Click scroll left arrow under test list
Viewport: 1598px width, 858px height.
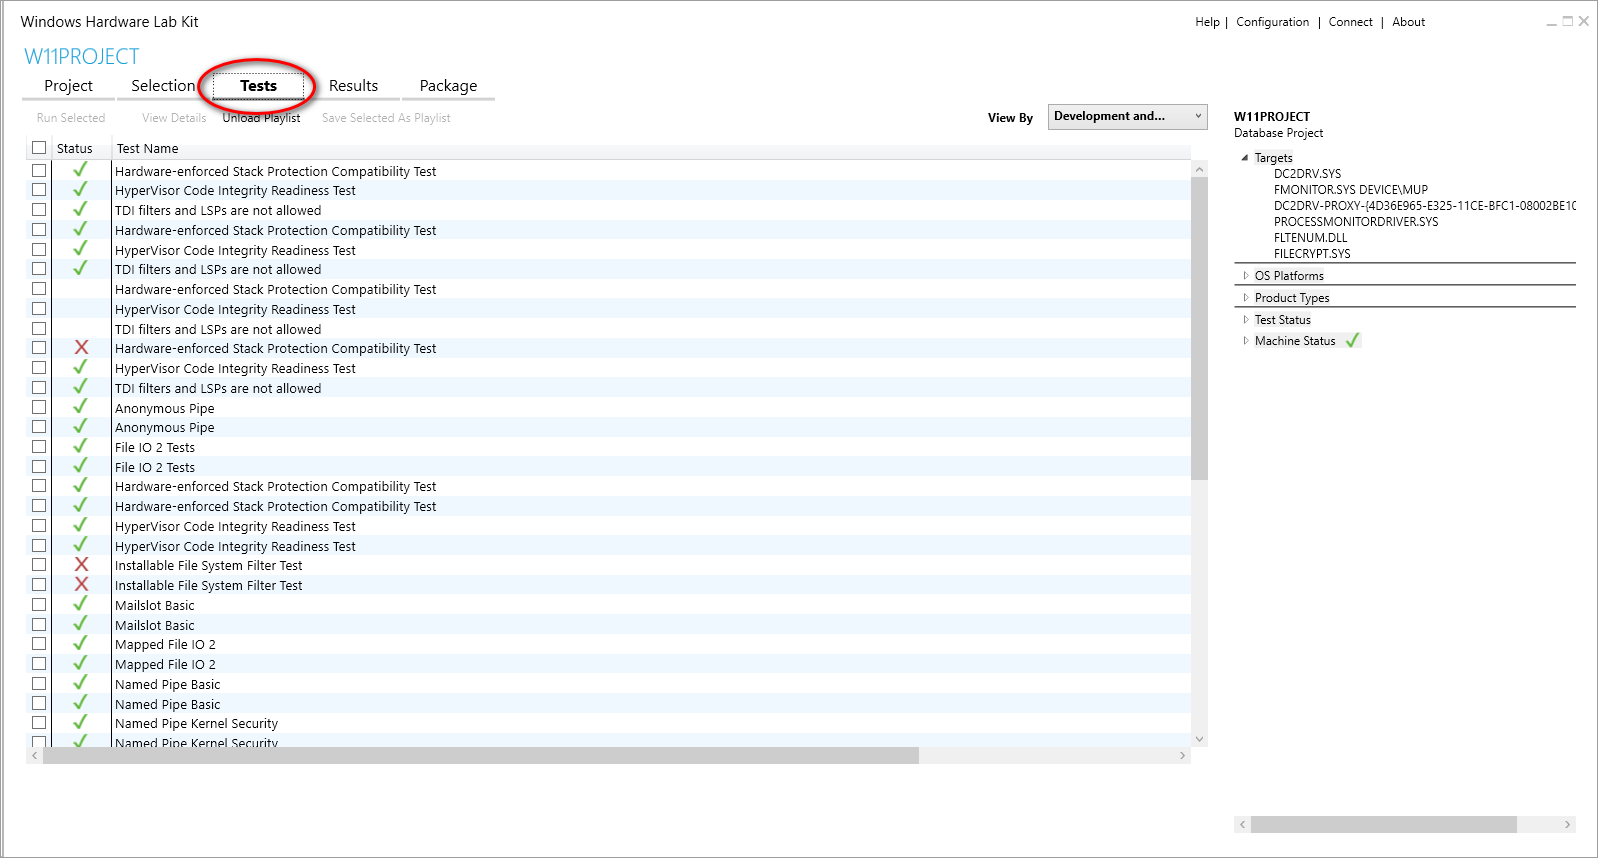(34, 756)
